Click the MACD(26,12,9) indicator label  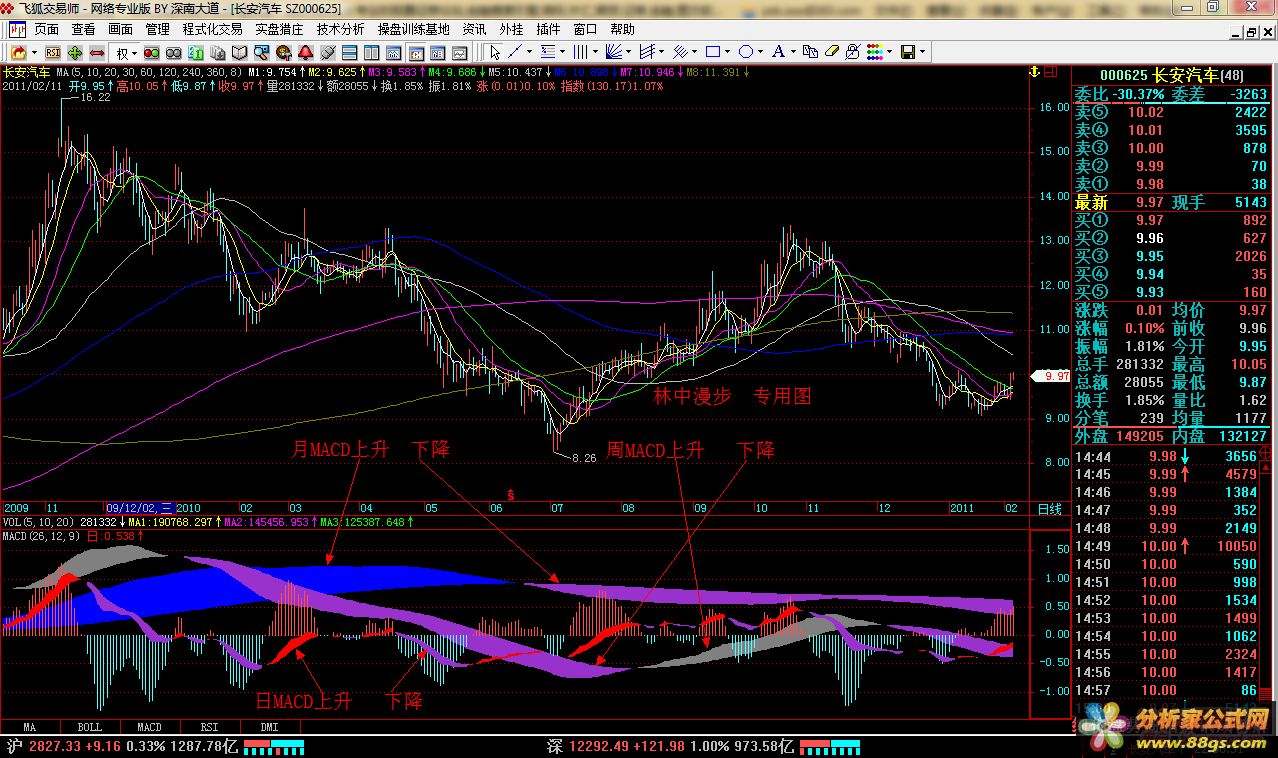coord(40,536)
